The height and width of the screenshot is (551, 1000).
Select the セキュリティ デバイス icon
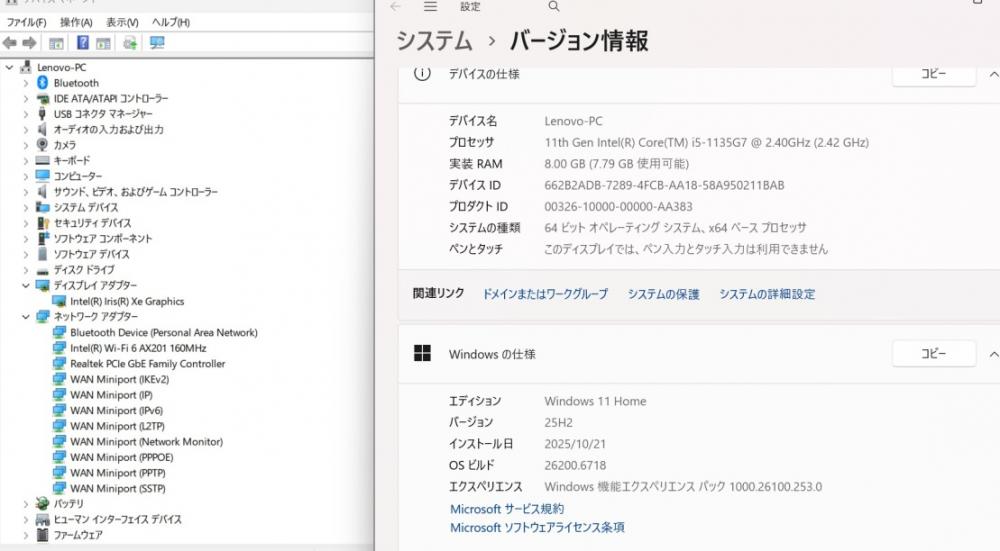[x=43, y=223]
